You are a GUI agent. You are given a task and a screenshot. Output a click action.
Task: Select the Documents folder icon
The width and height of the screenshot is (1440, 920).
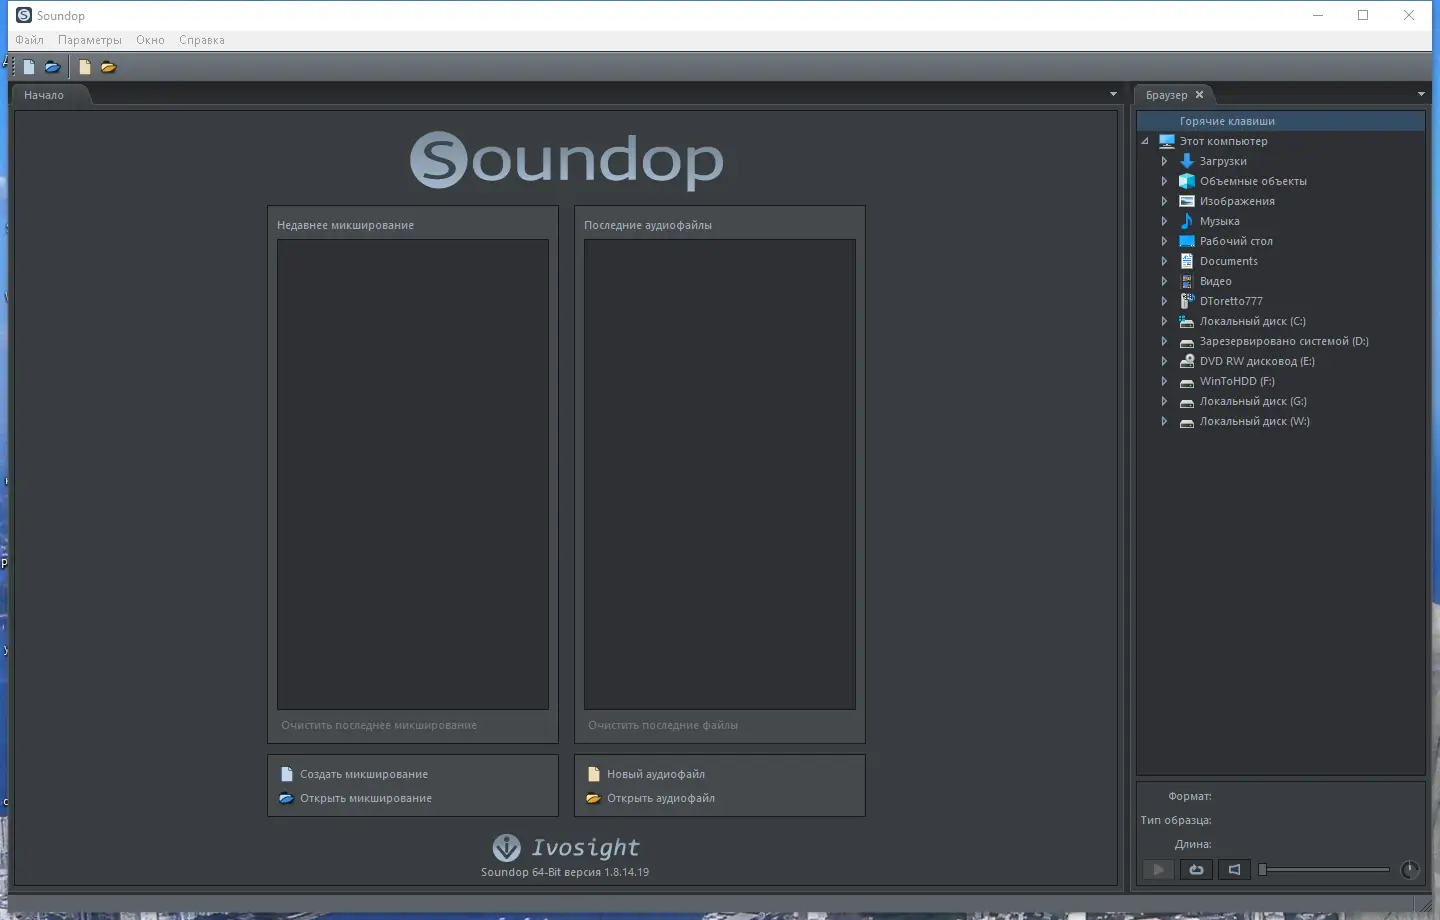[1187, 261]
